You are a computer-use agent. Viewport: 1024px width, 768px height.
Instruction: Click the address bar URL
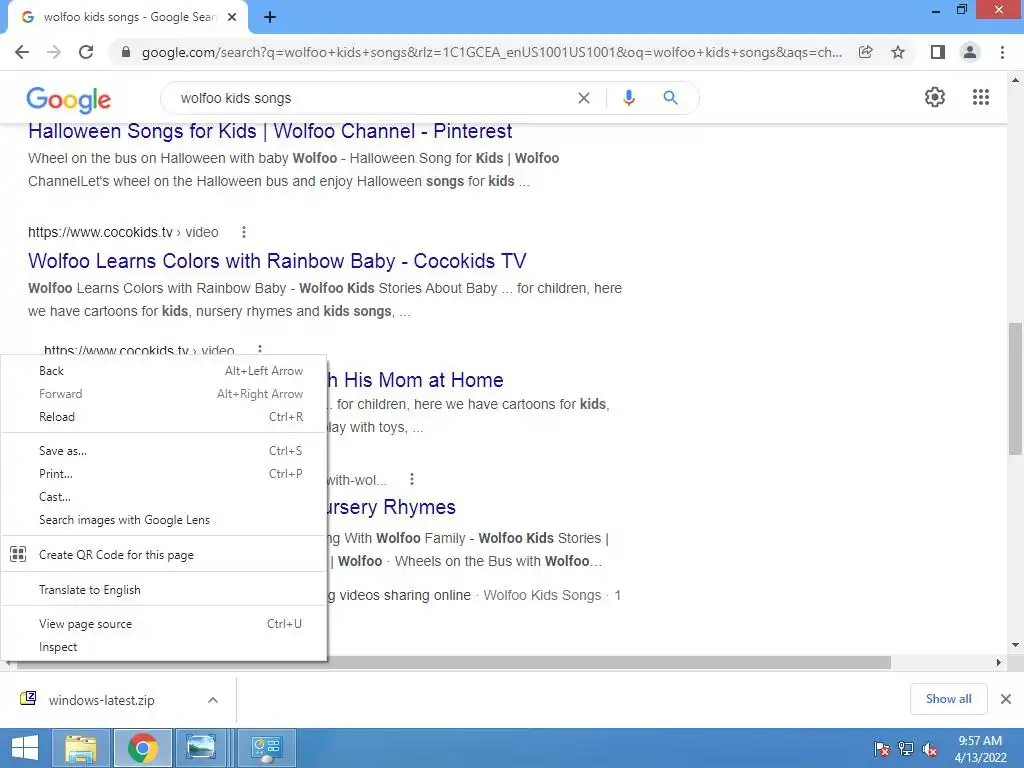(x=491, y=52)
